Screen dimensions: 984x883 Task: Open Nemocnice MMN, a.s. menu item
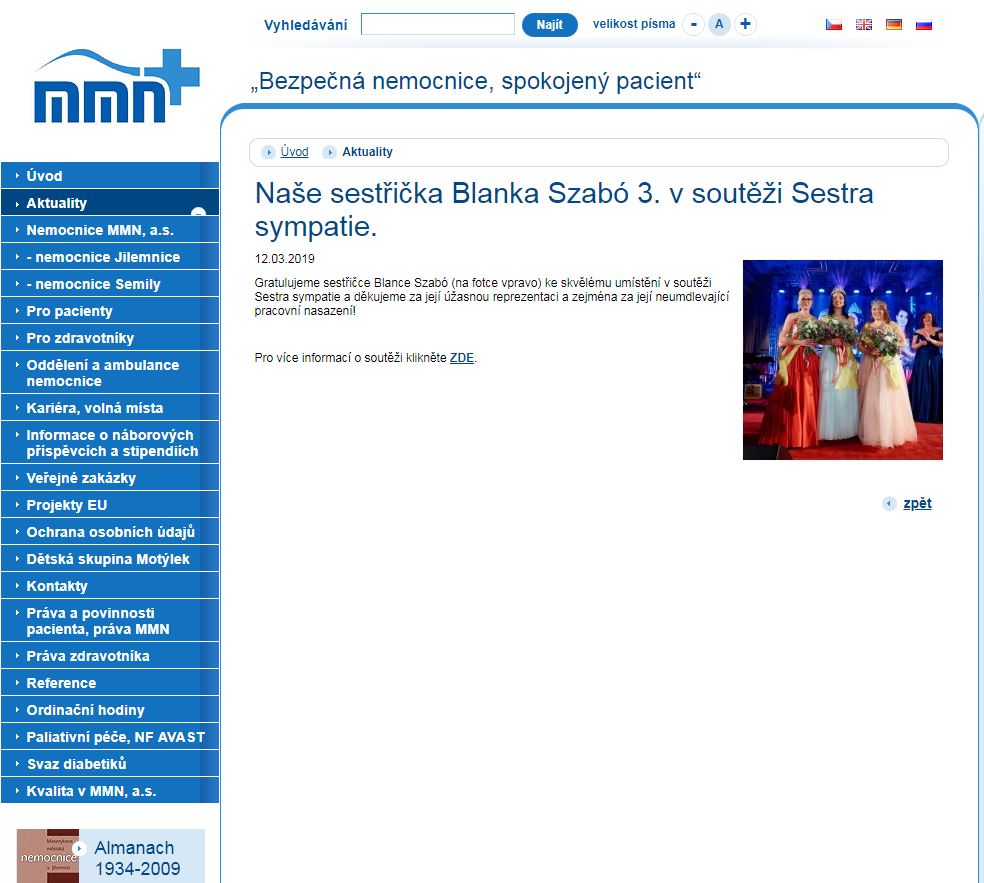click(x=100, y=230)
